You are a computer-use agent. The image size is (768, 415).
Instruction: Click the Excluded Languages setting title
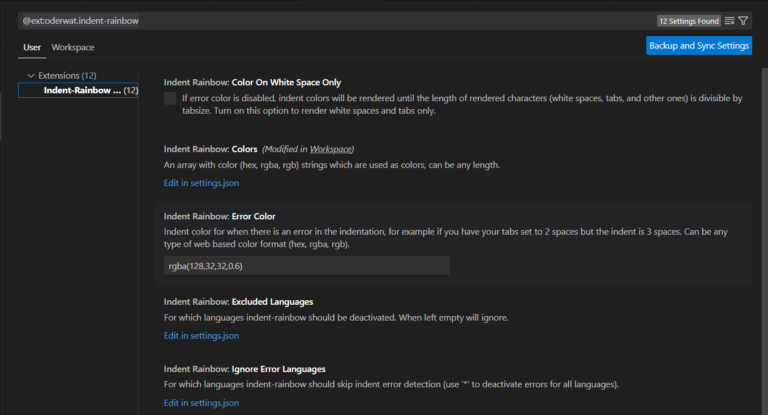click(x=240, y=301)
